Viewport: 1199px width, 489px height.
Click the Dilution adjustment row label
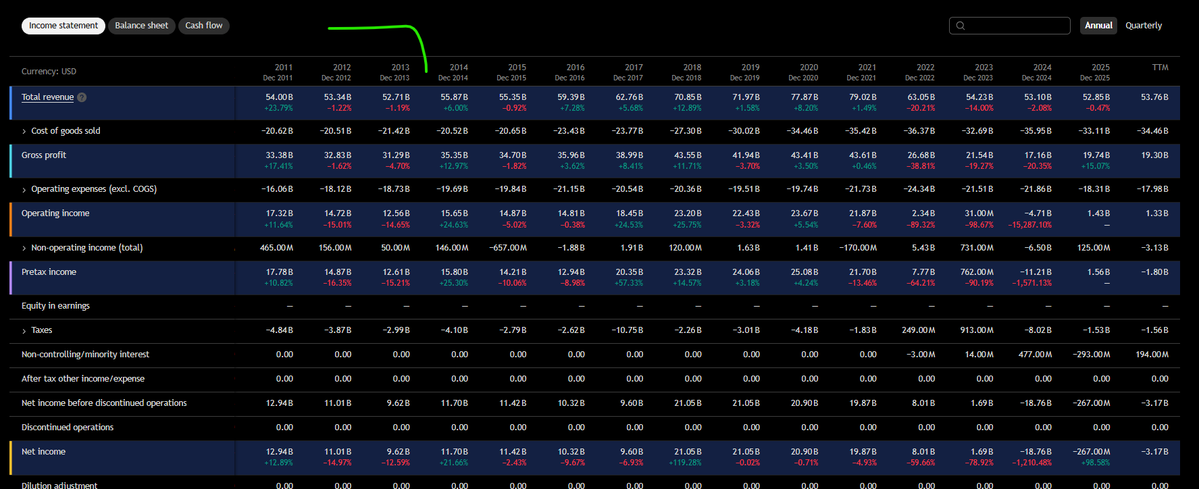coord(60,484)
